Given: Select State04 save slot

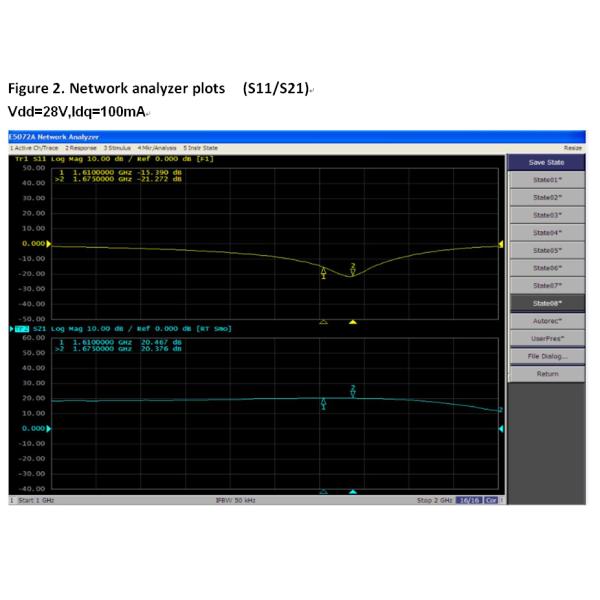Looking at the screenshot, I should [x=545, y=232].
